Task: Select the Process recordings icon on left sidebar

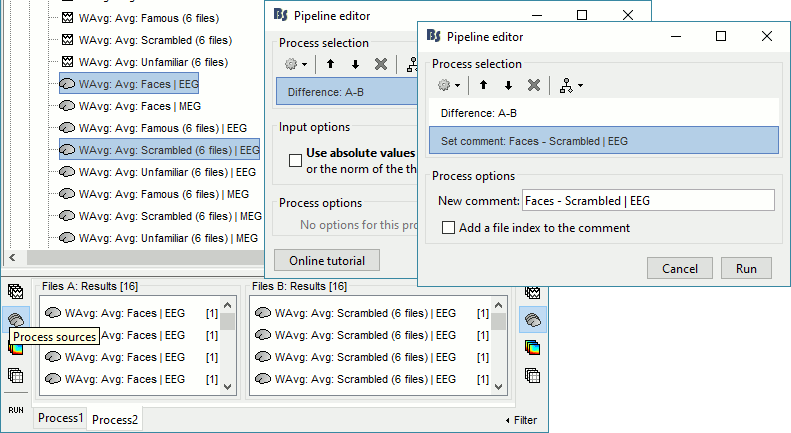Action: (16, 292)
